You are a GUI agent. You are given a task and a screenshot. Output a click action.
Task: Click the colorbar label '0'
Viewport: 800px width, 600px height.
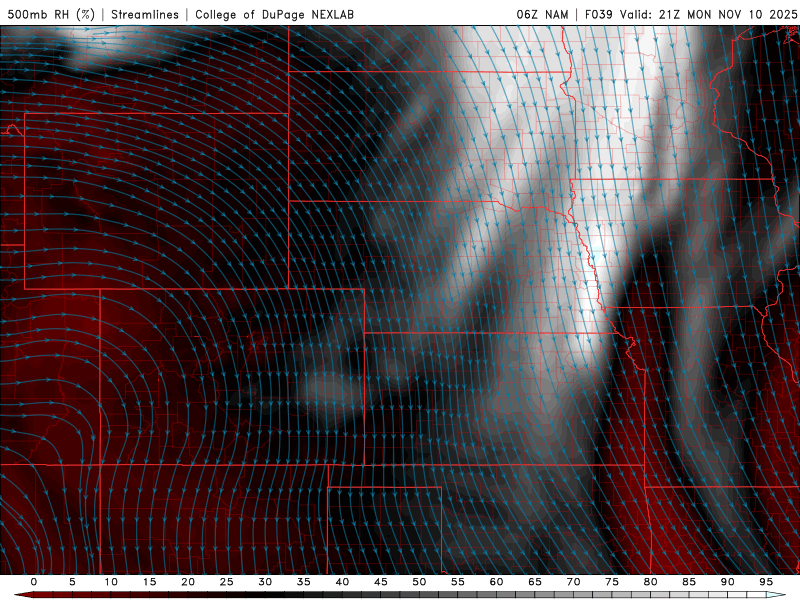click(34, 582)
